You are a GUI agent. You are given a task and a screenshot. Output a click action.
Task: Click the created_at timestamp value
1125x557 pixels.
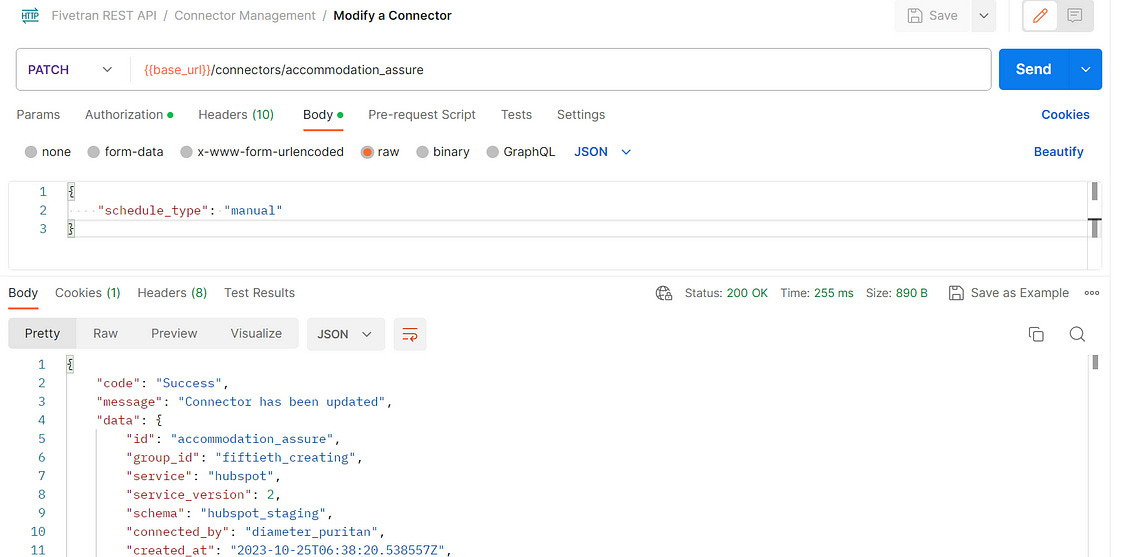338,551
